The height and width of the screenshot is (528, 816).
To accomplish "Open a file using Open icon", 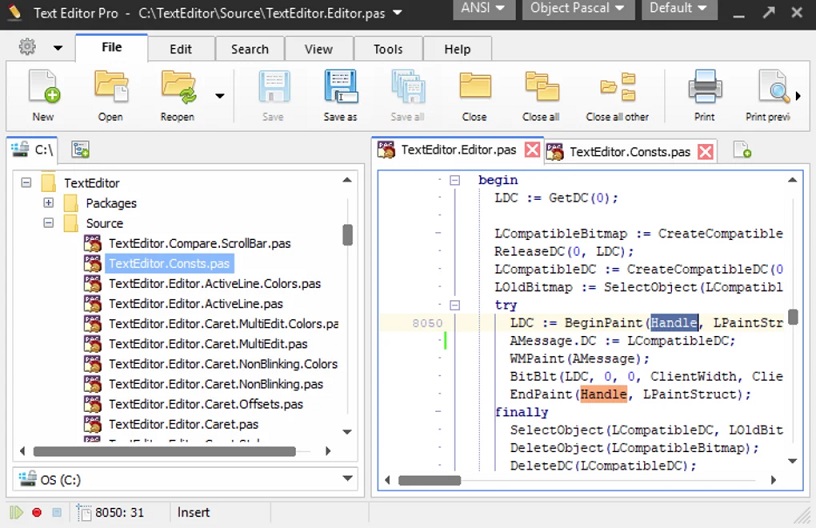I will [111, 86].
